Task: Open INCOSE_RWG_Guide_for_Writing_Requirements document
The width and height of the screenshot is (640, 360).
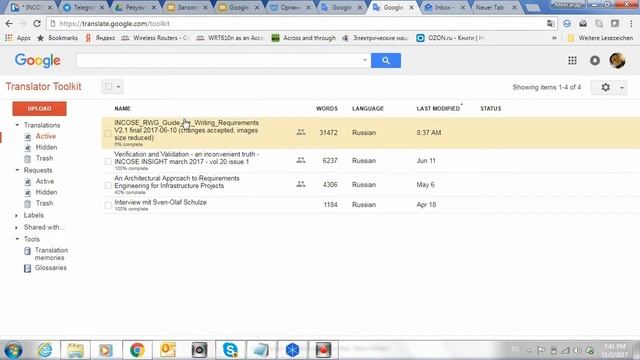Action: click(186, 130)
